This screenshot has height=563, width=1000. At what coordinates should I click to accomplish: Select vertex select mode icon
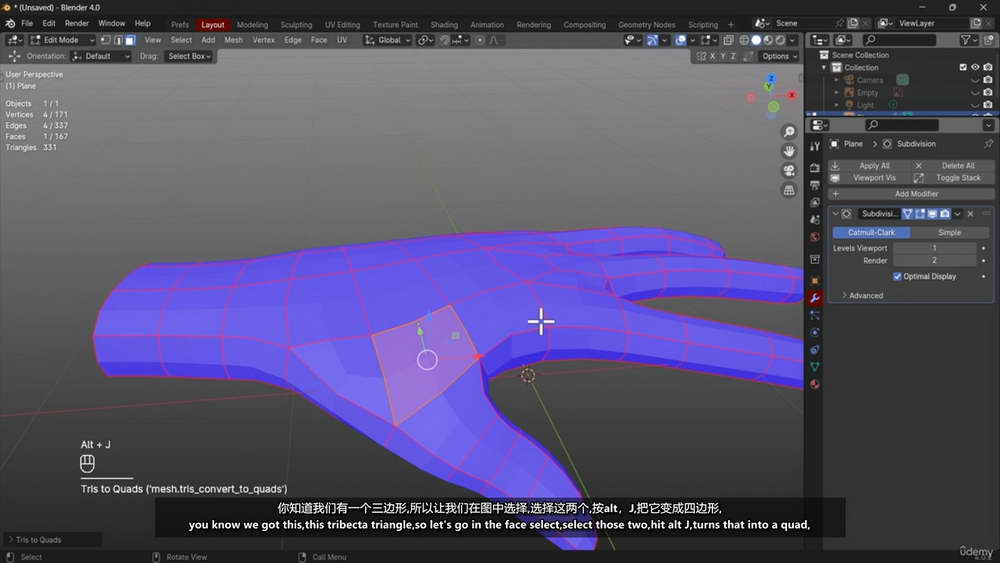(x=106, y=40)
